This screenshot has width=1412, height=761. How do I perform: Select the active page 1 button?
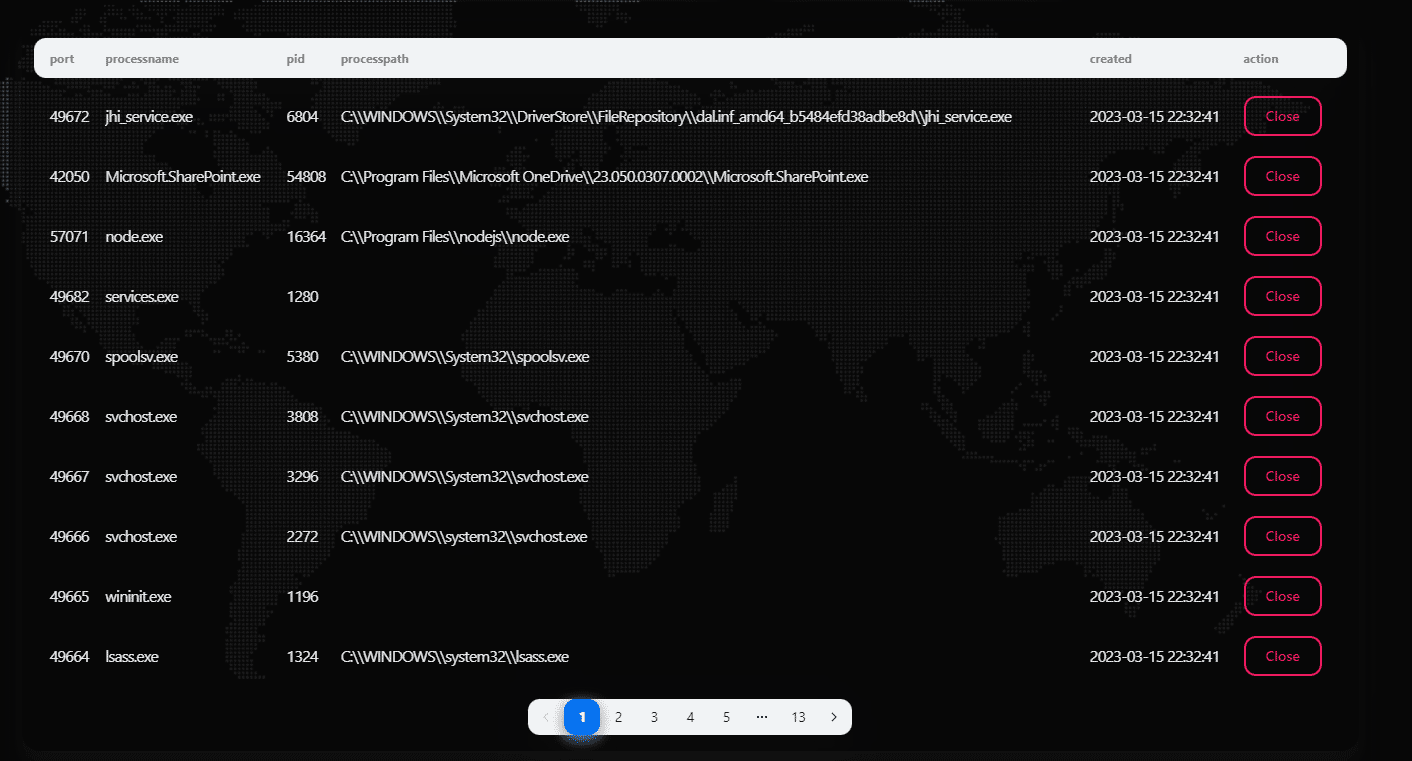582,717
